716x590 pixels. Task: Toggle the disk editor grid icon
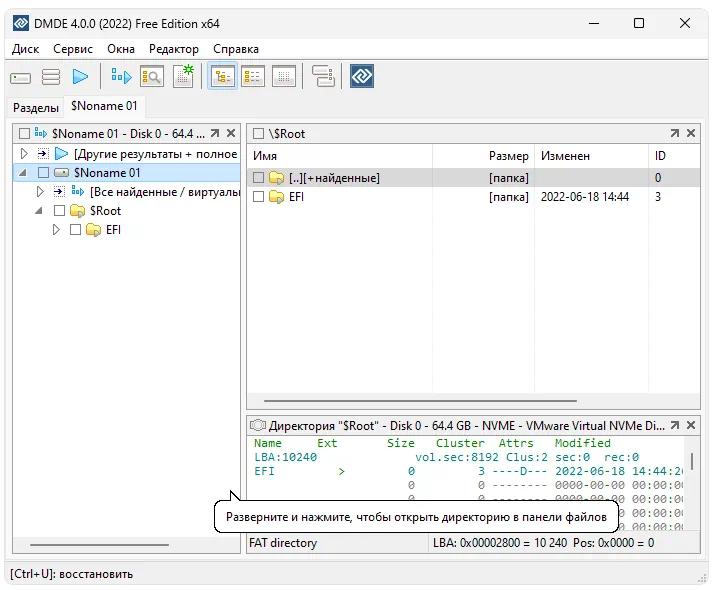point(284,76)
